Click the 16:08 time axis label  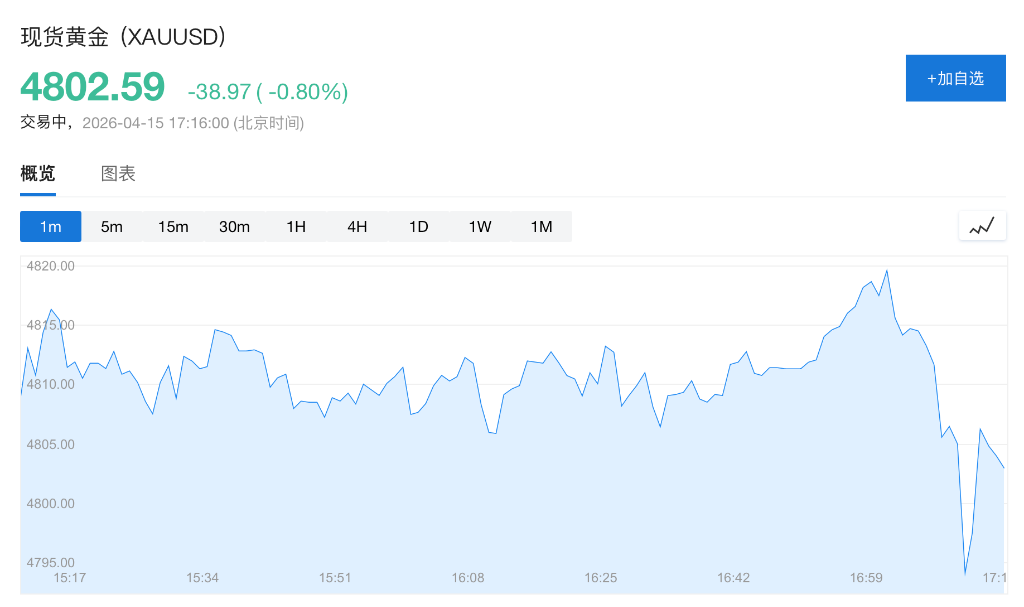pos(468,578)
